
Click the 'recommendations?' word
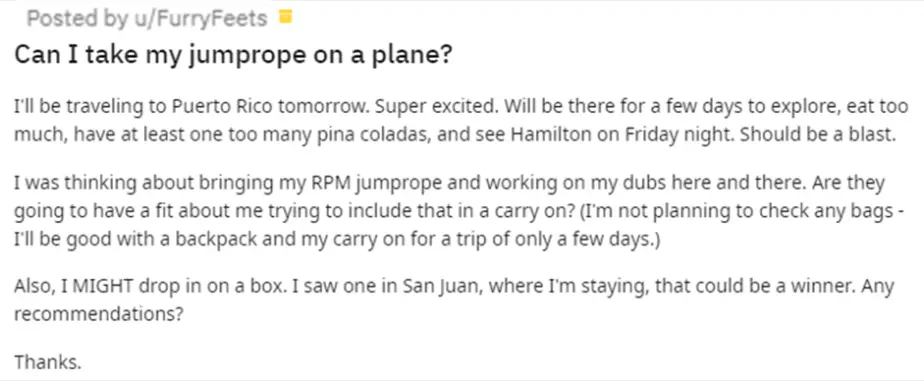(98, 314)
